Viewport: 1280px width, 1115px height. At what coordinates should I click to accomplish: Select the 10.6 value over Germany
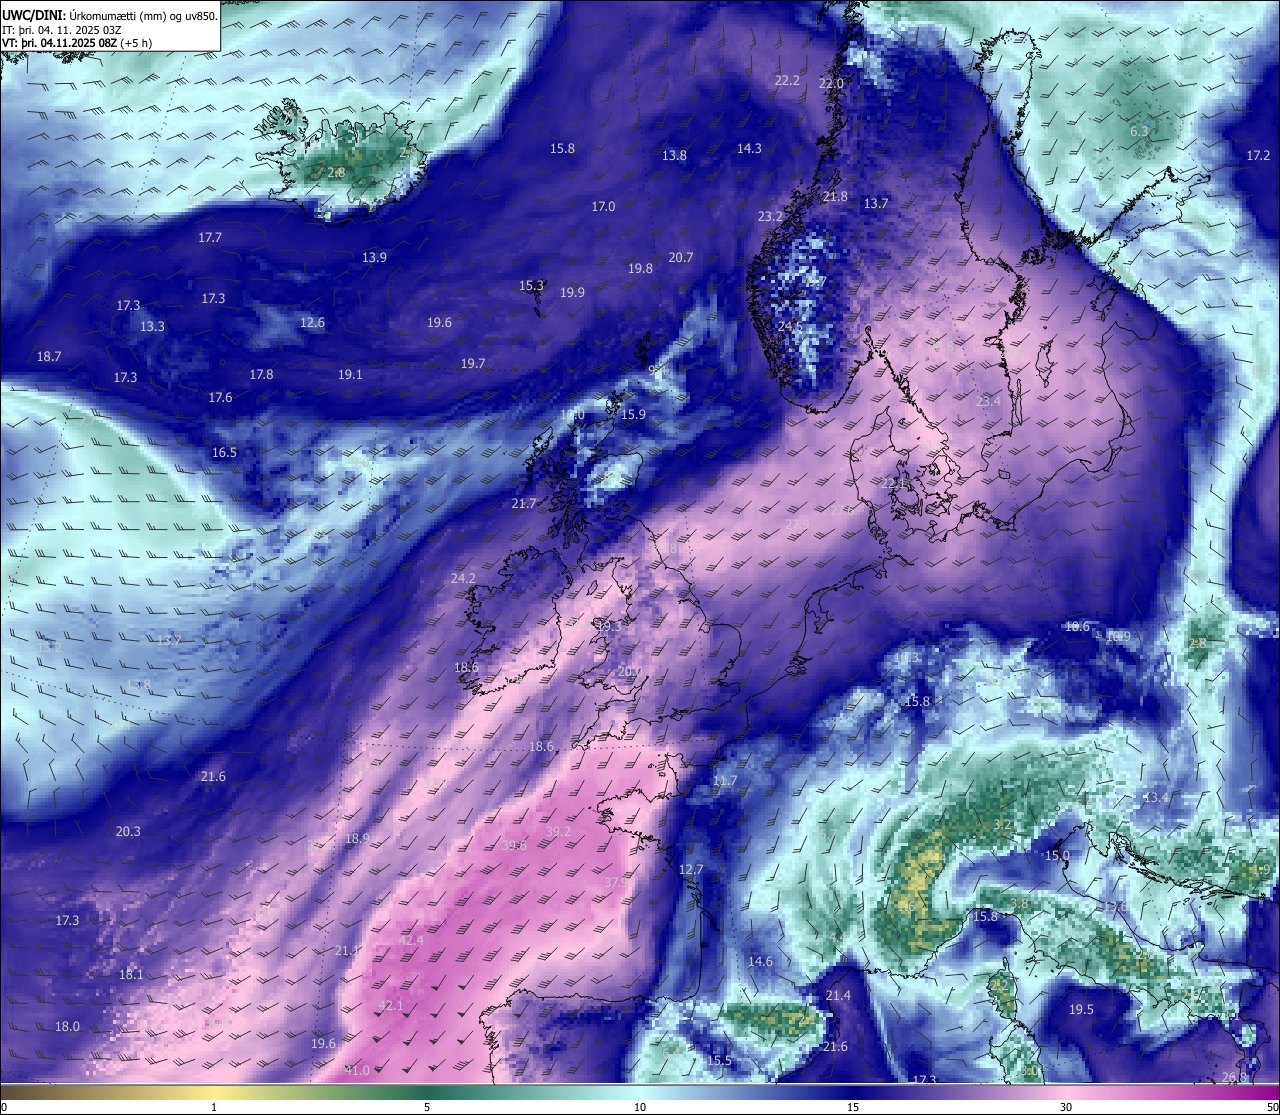[x=1077, y=626]
